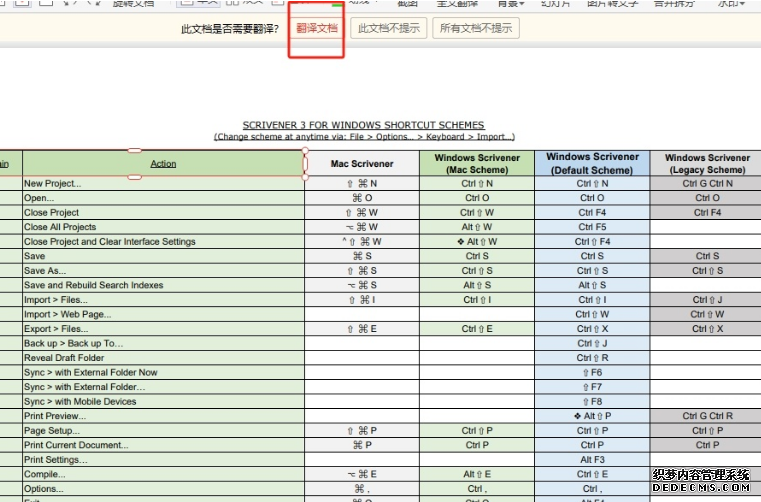The width and height of the screenshot is (761, 502).
Task: Click Default Scheme 'Ctrl F4' for Close Project
Action: pos(592,213)
